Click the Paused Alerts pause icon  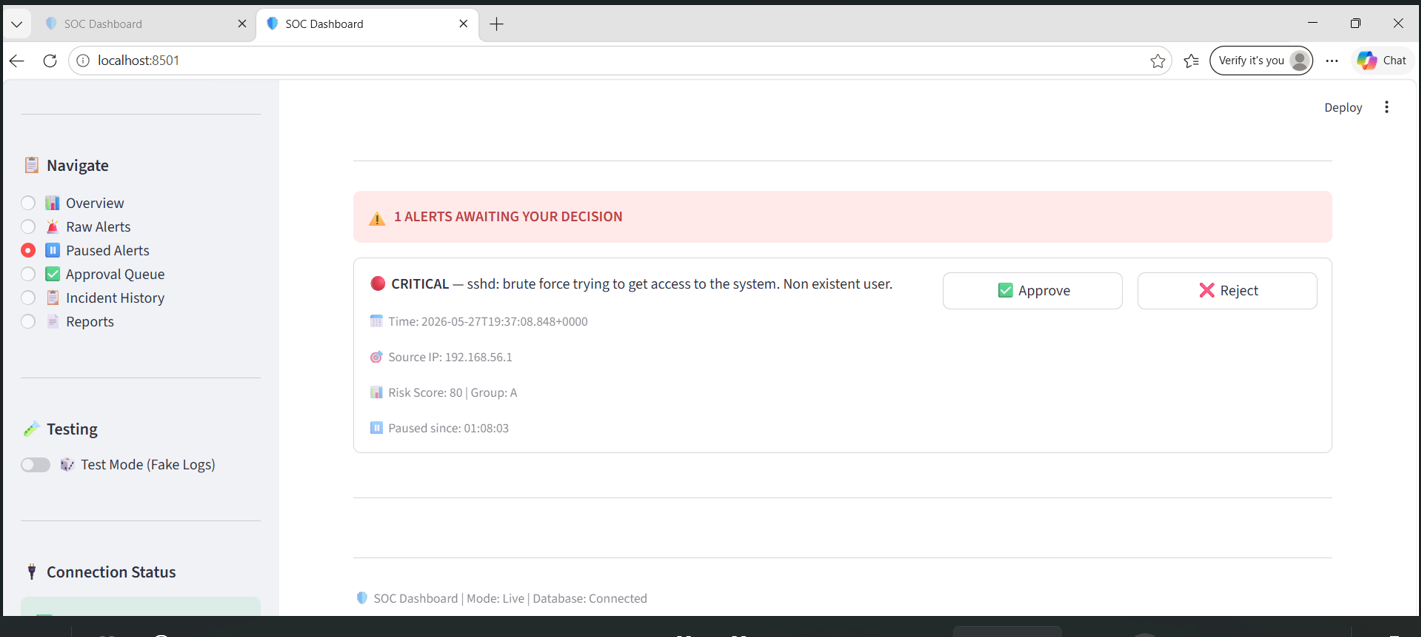(x=53, y=250)
